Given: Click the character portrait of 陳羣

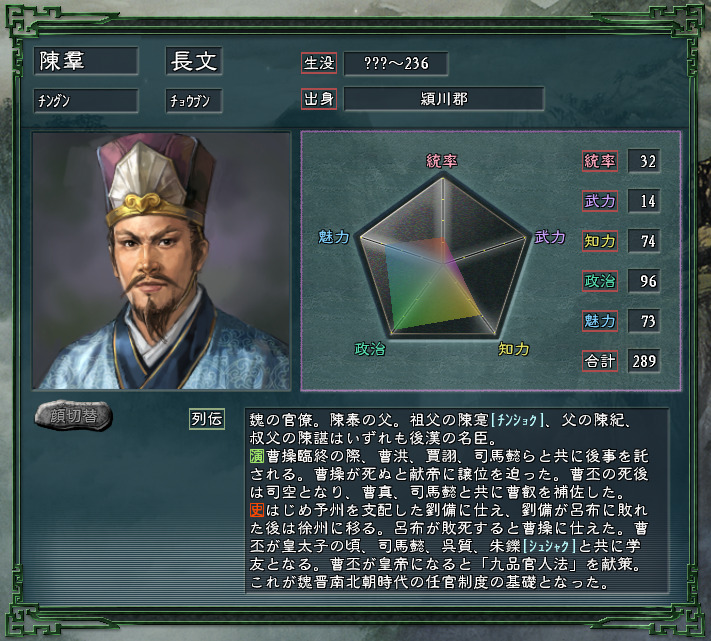Looking at the screenshot, I should [x=161, y=261].
